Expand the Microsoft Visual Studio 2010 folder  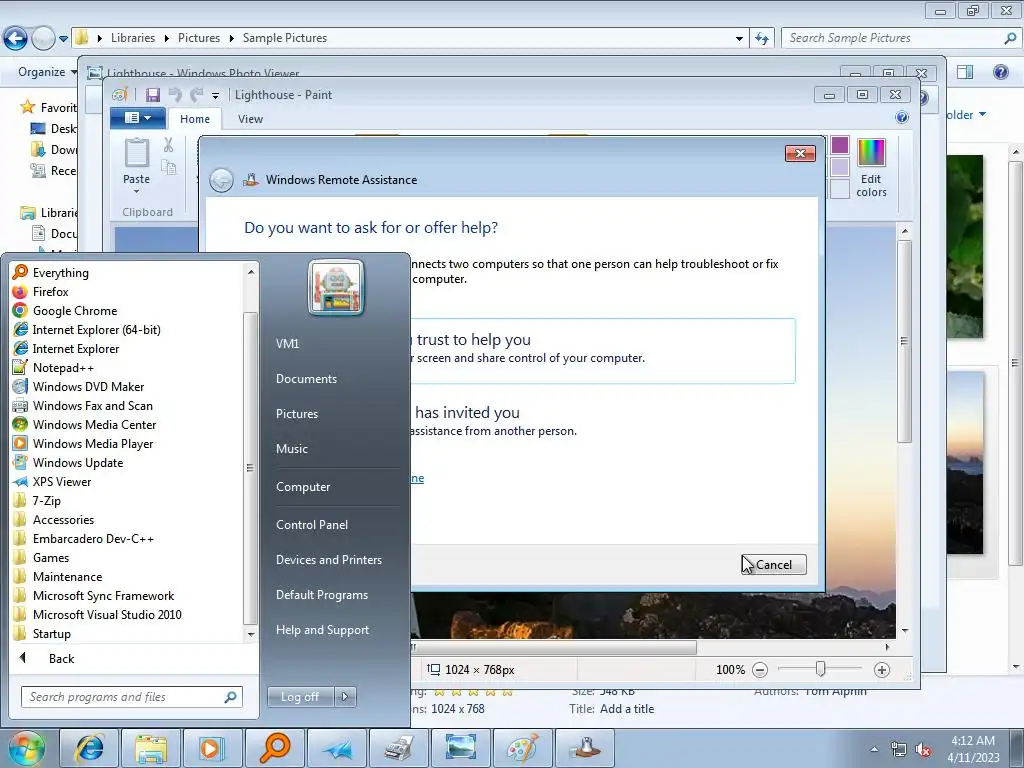tap(97, 614)
